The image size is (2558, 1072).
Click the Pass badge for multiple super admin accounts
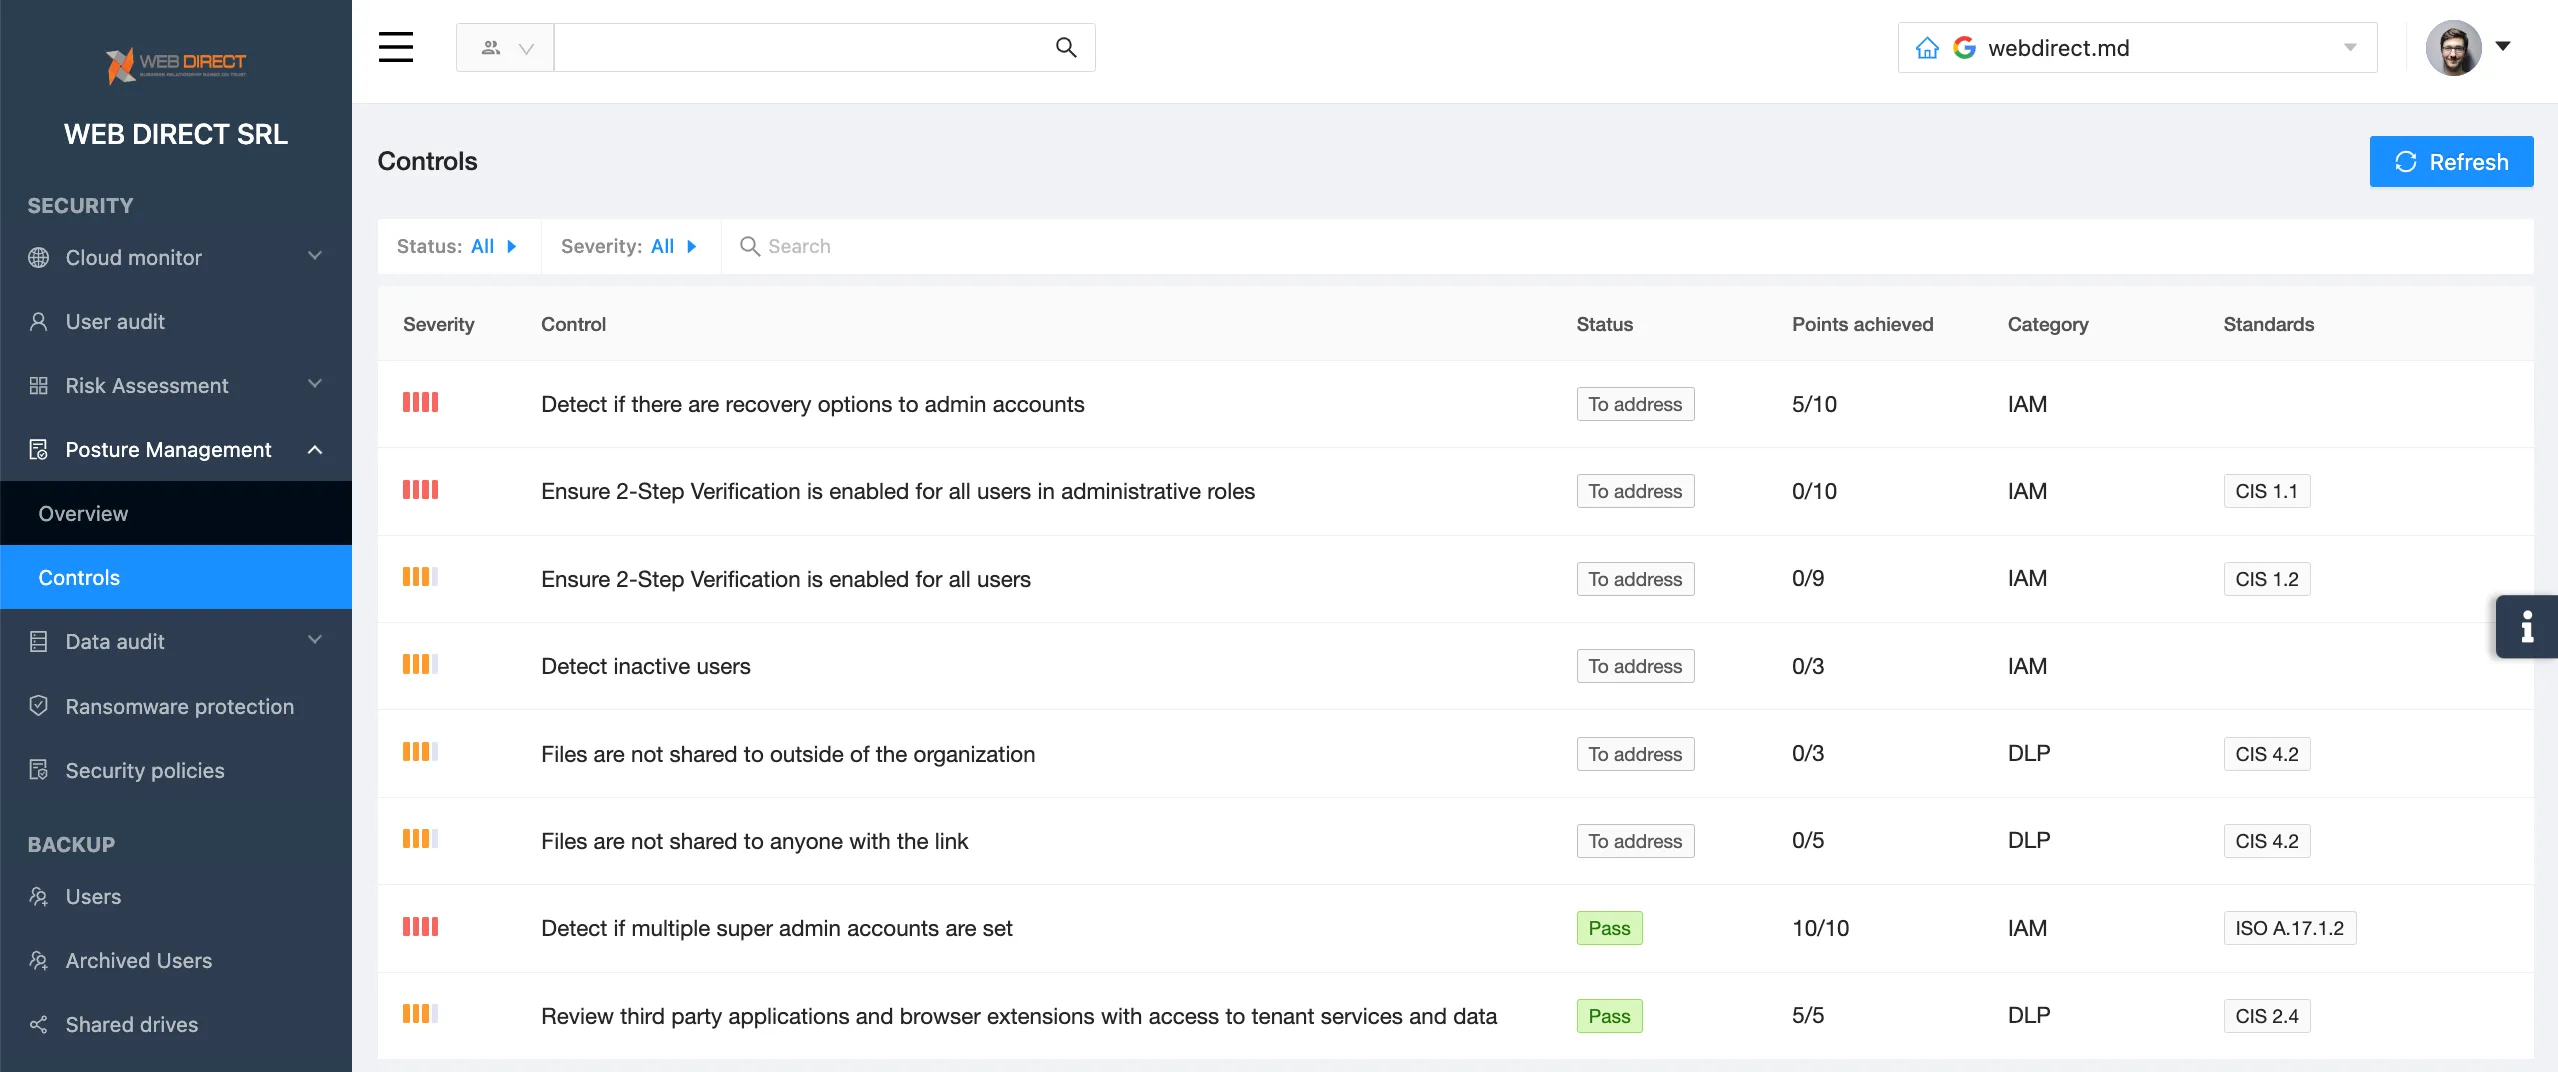click(1608, 928)
